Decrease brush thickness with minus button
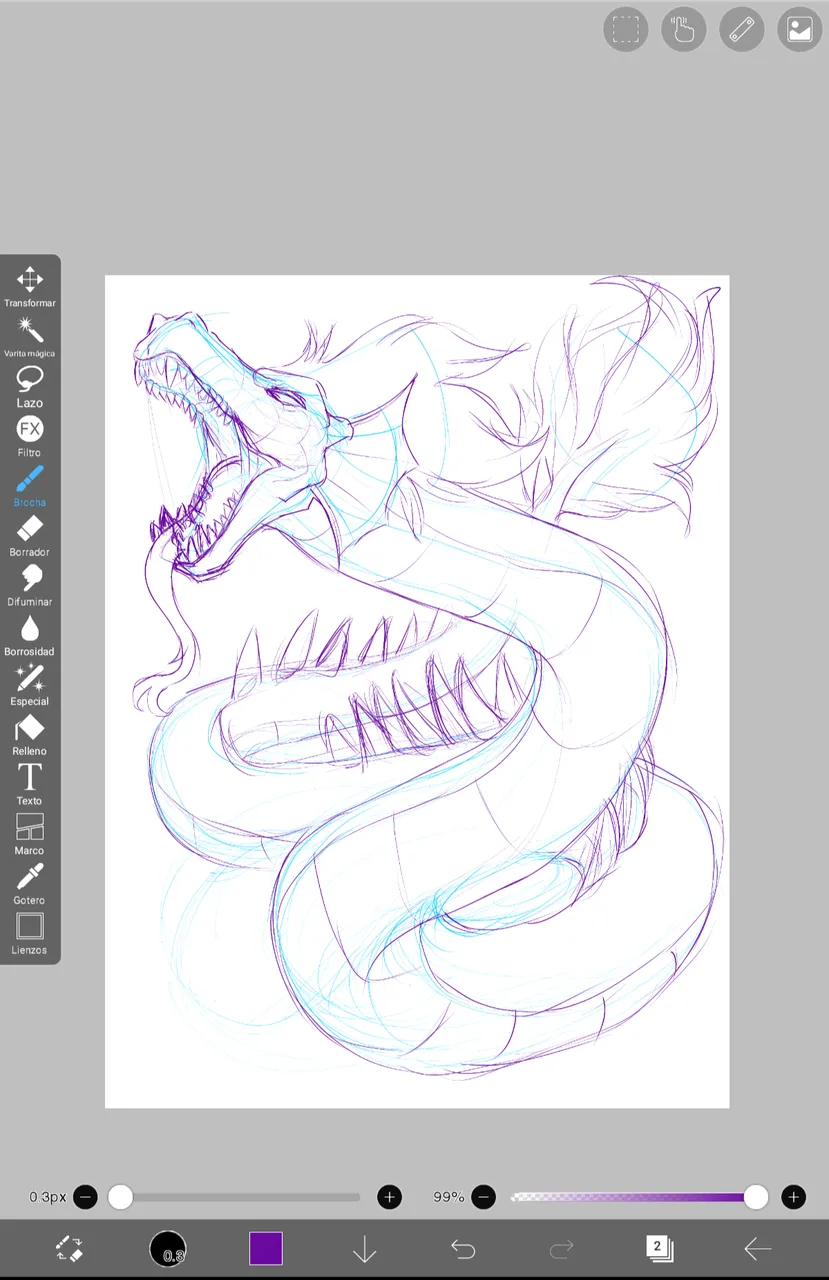 pyautogui.click(x=86, y=1197)
